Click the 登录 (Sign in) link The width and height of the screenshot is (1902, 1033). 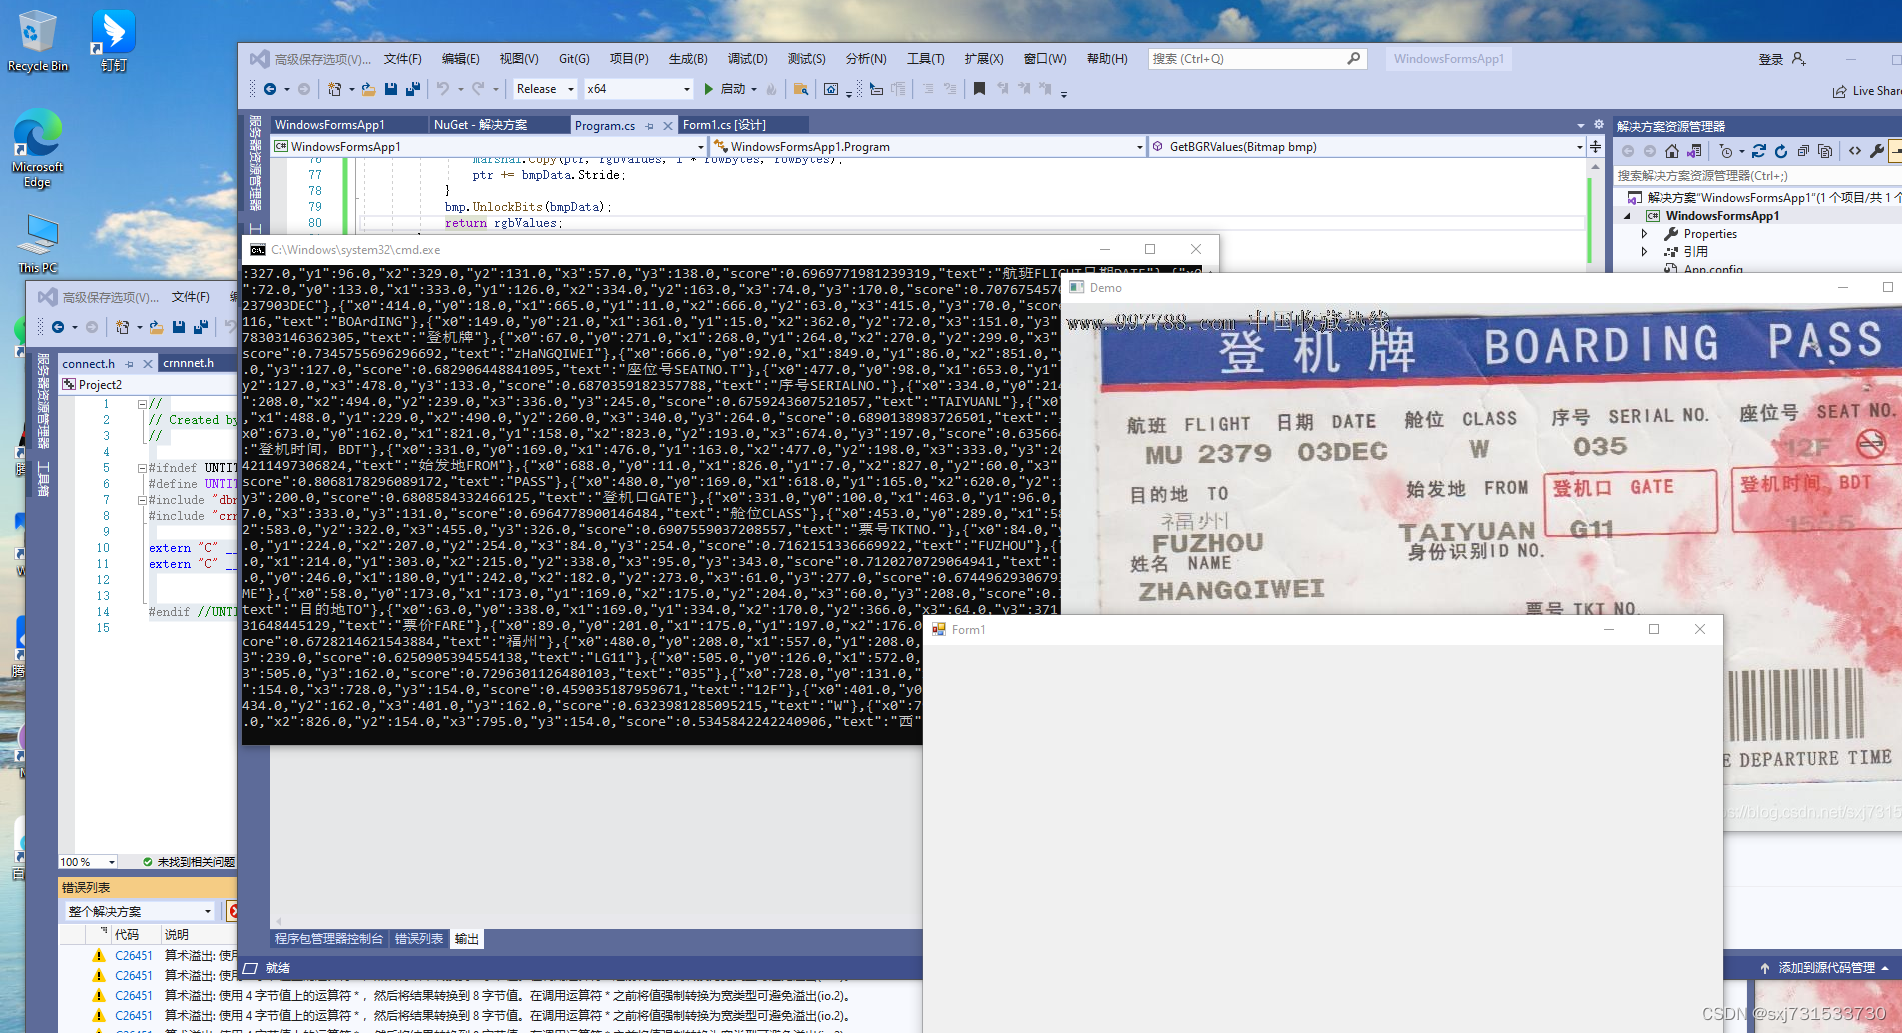[1771, 59]
